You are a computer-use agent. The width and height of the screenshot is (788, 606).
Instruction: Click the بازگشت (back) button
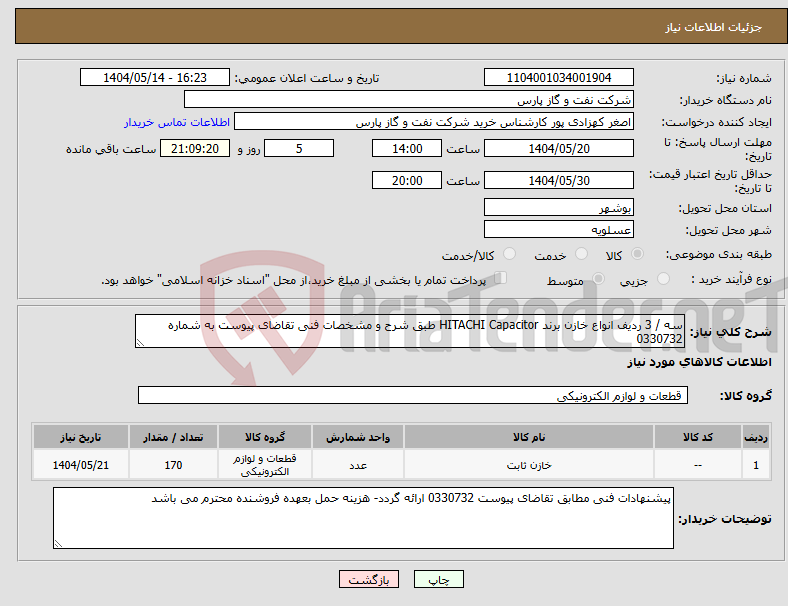(369, 579)
